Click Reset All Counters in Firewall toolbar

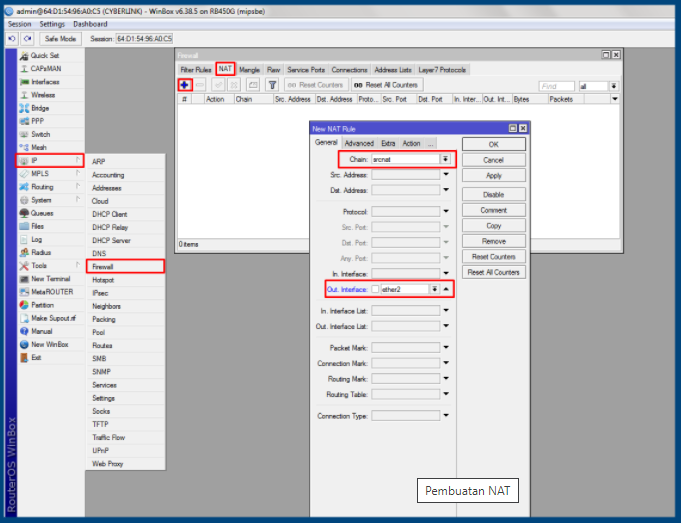(x=387, y=85)
